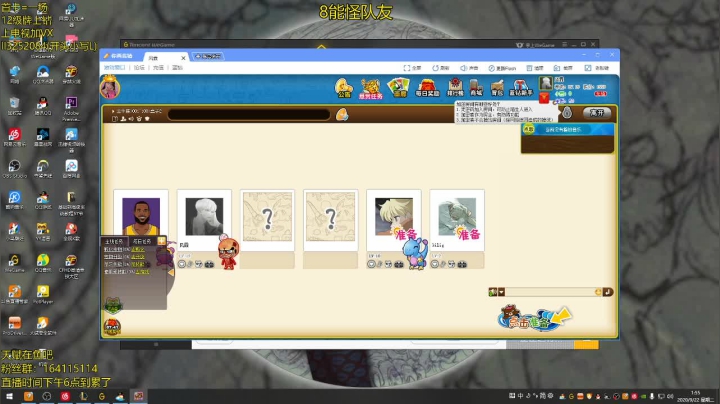Open the 商城 shop icon

pyautogui.click(x=476, y=88)
